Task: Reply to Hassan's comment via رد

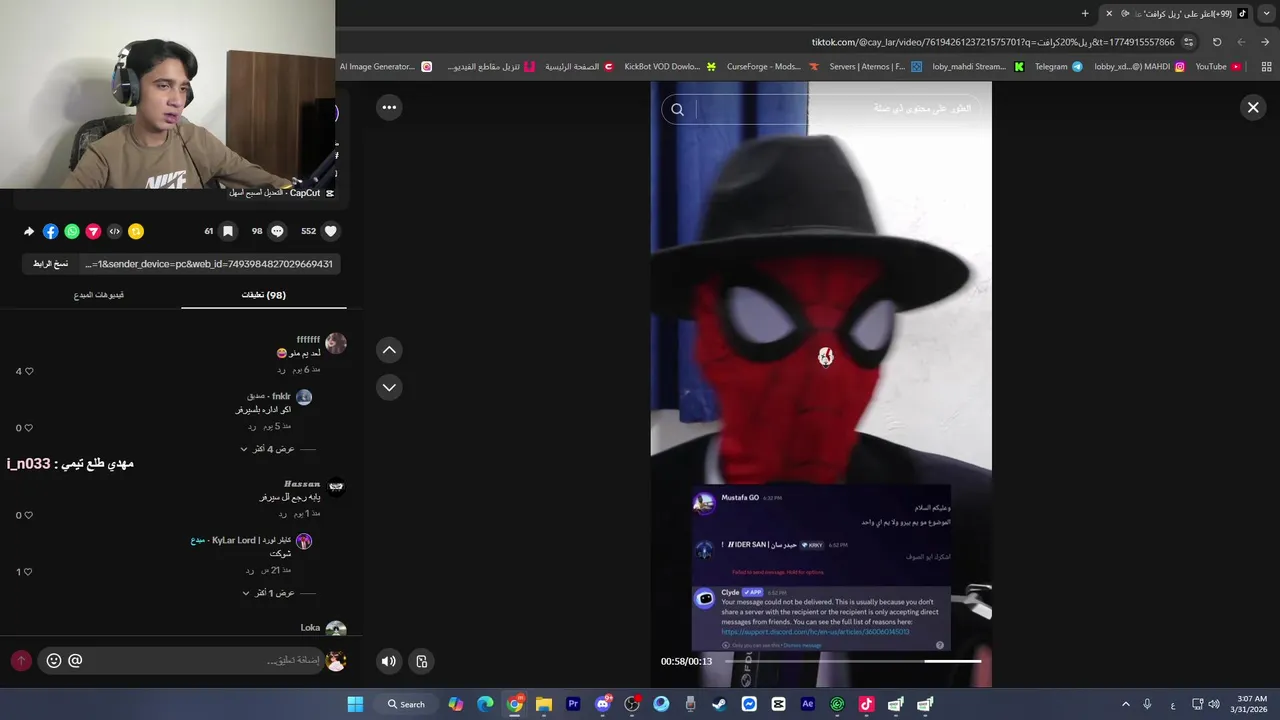Action: pyautogui.click(x=283, y=513)
